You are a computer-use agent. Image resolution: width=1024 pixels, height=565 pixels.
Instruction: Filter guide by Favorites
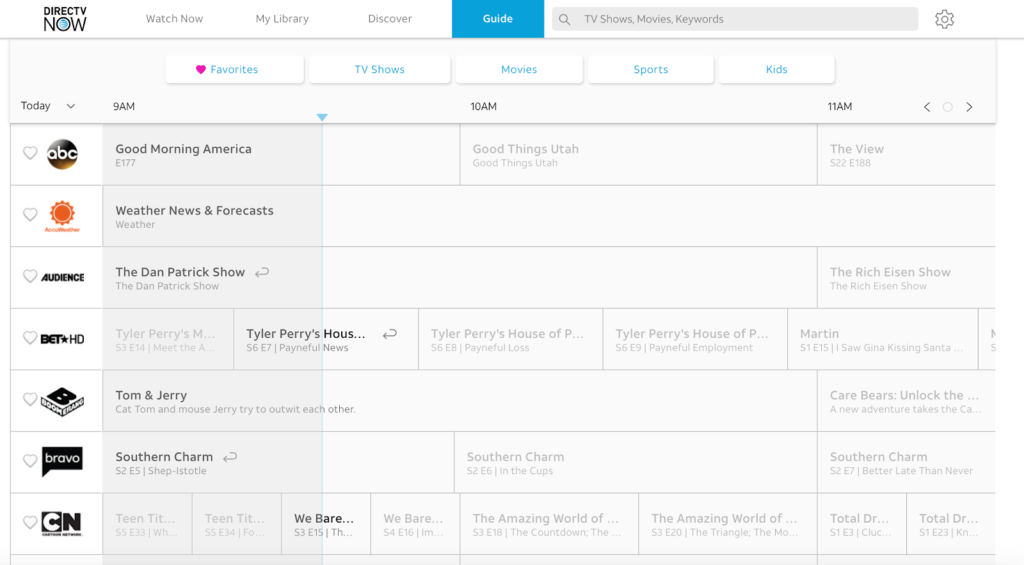click(x=234, y=69)
